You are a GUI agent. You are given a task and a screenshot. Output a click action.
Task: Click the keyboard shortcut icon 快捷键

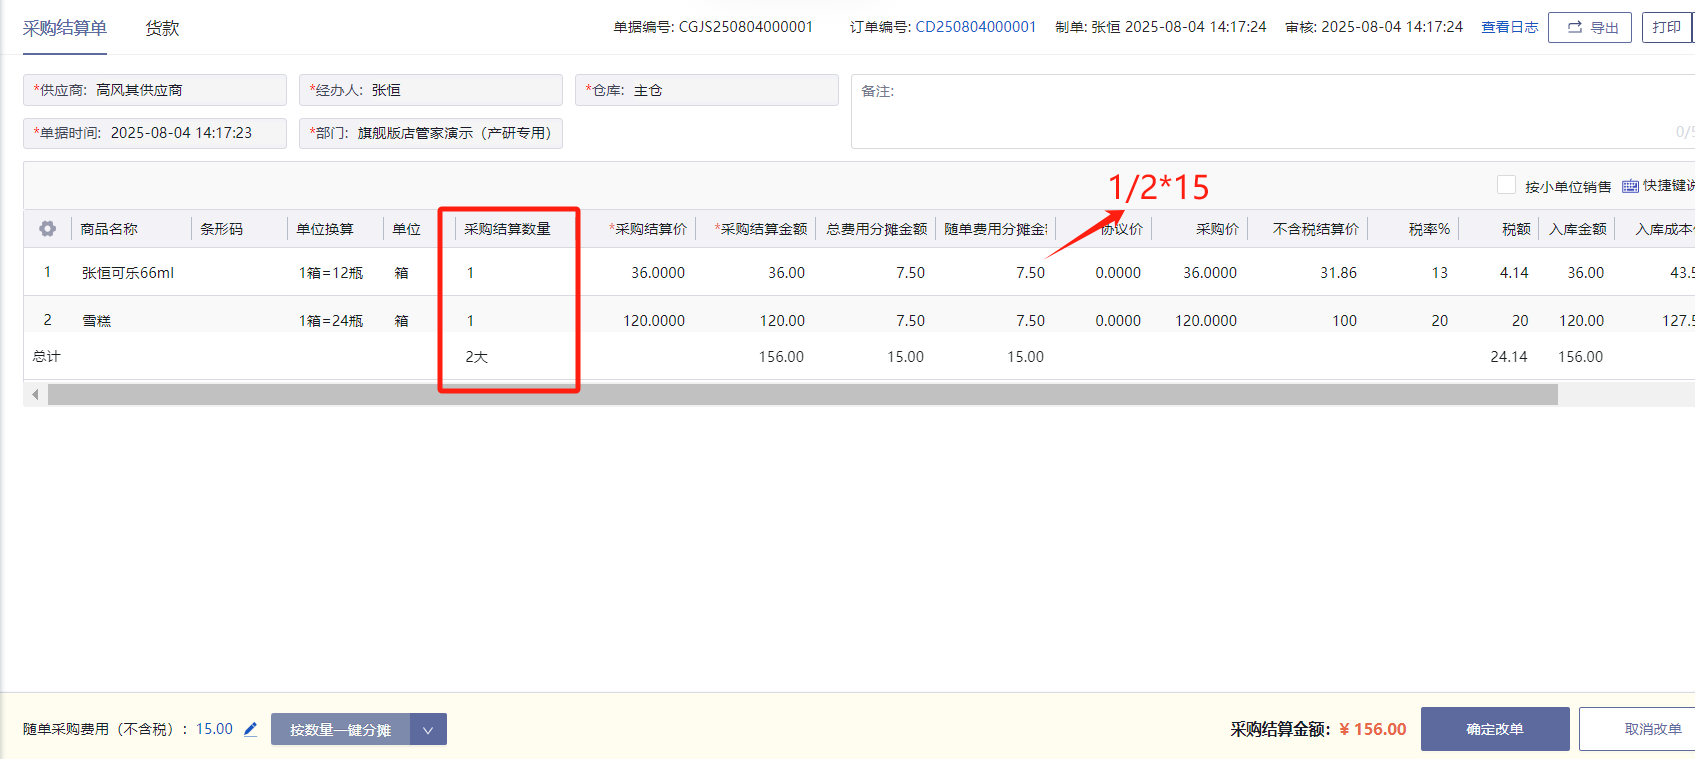1631,186
